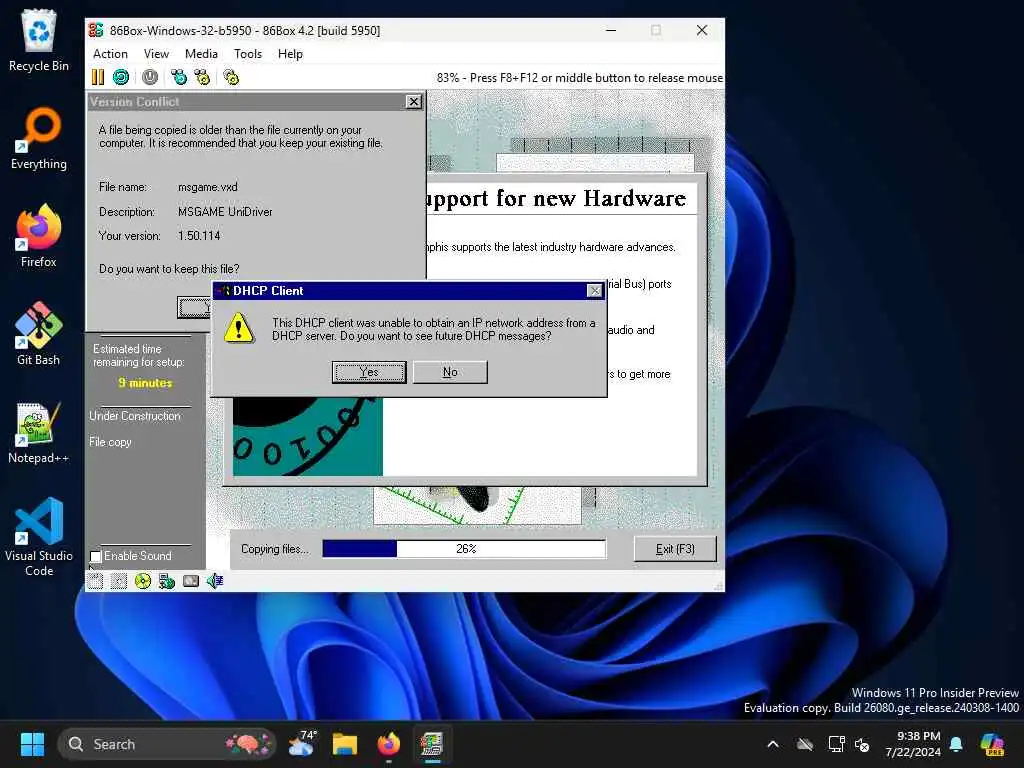Screen dimensions: 1024x768
Task: Click the "MSGAME UniDriver" description text
Action: (225, 212)
